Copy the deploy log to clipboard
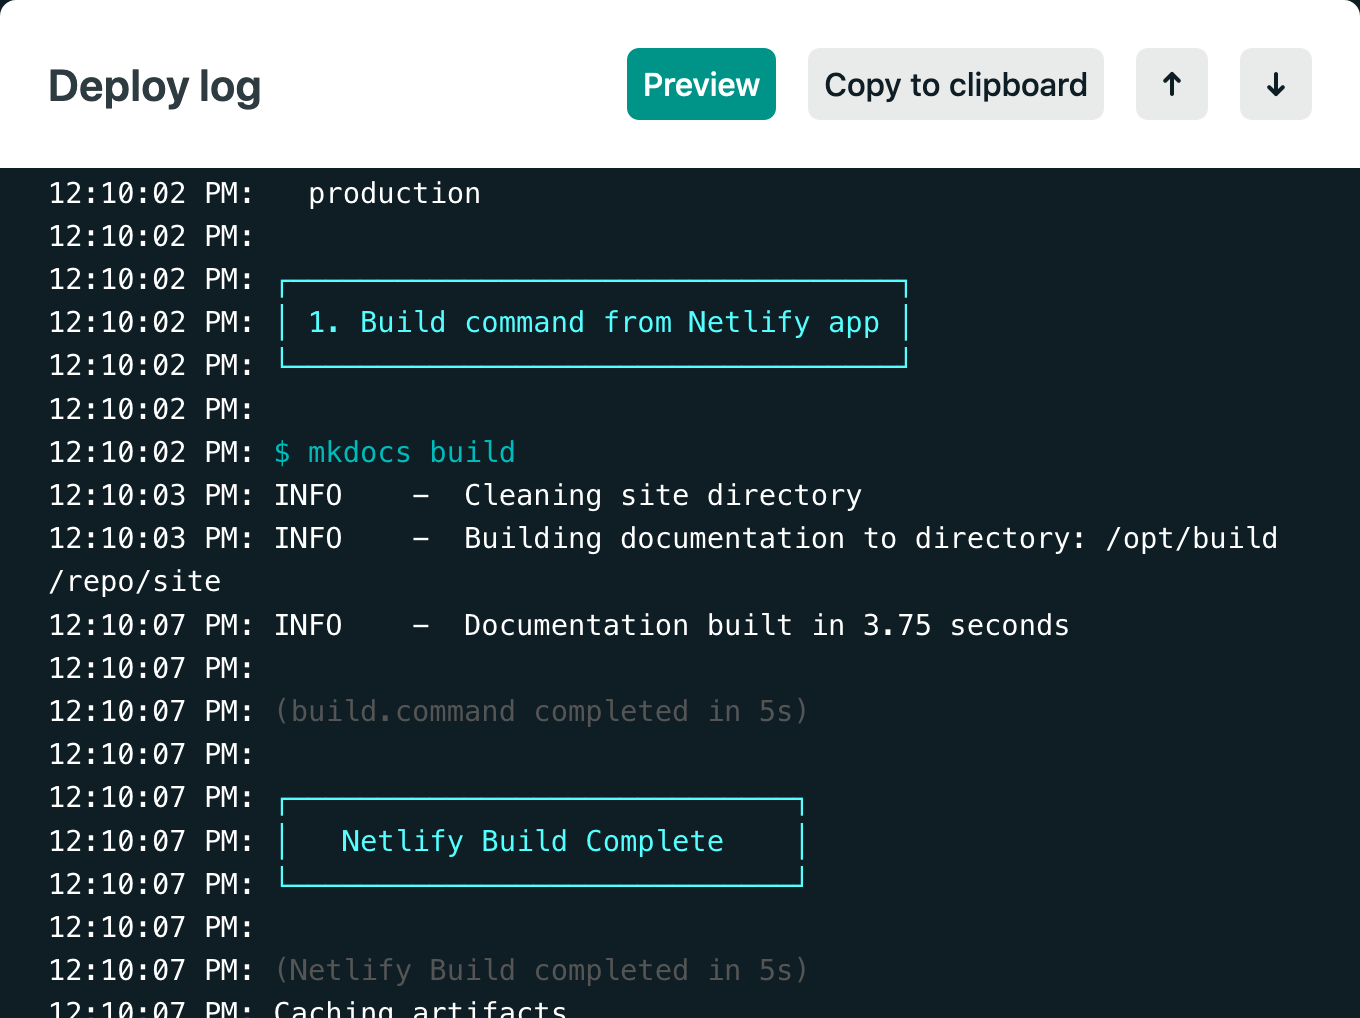 click(955, 84)
